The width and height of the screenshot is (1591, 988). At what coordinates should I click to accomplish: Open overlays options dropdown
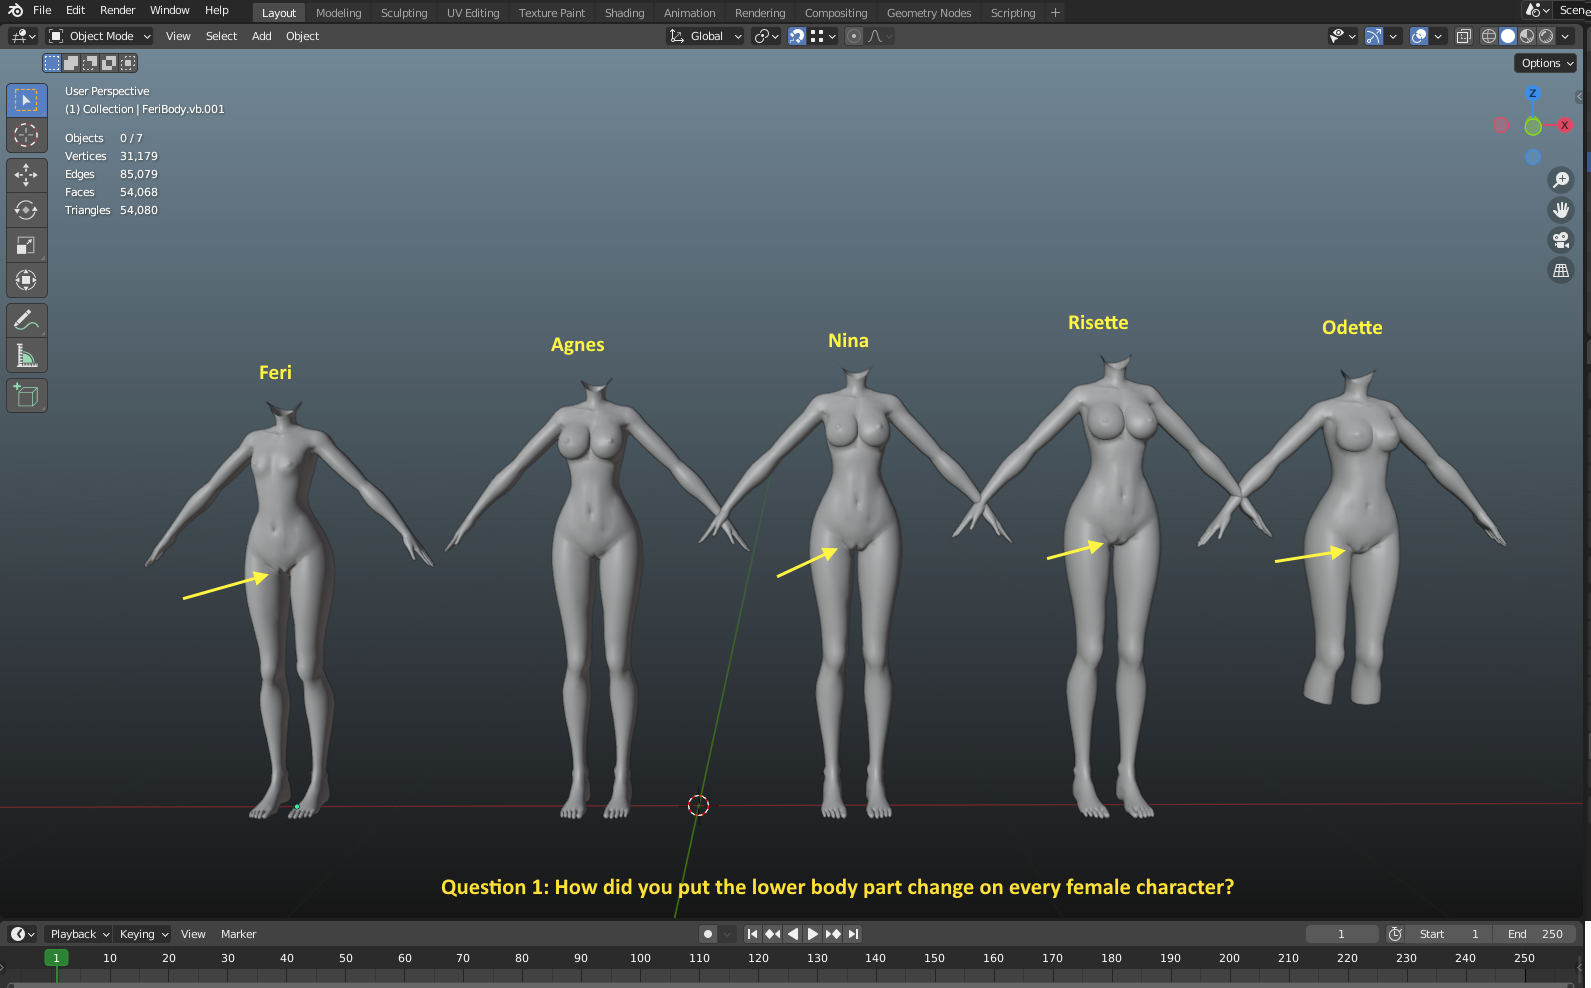point(1438,36)
